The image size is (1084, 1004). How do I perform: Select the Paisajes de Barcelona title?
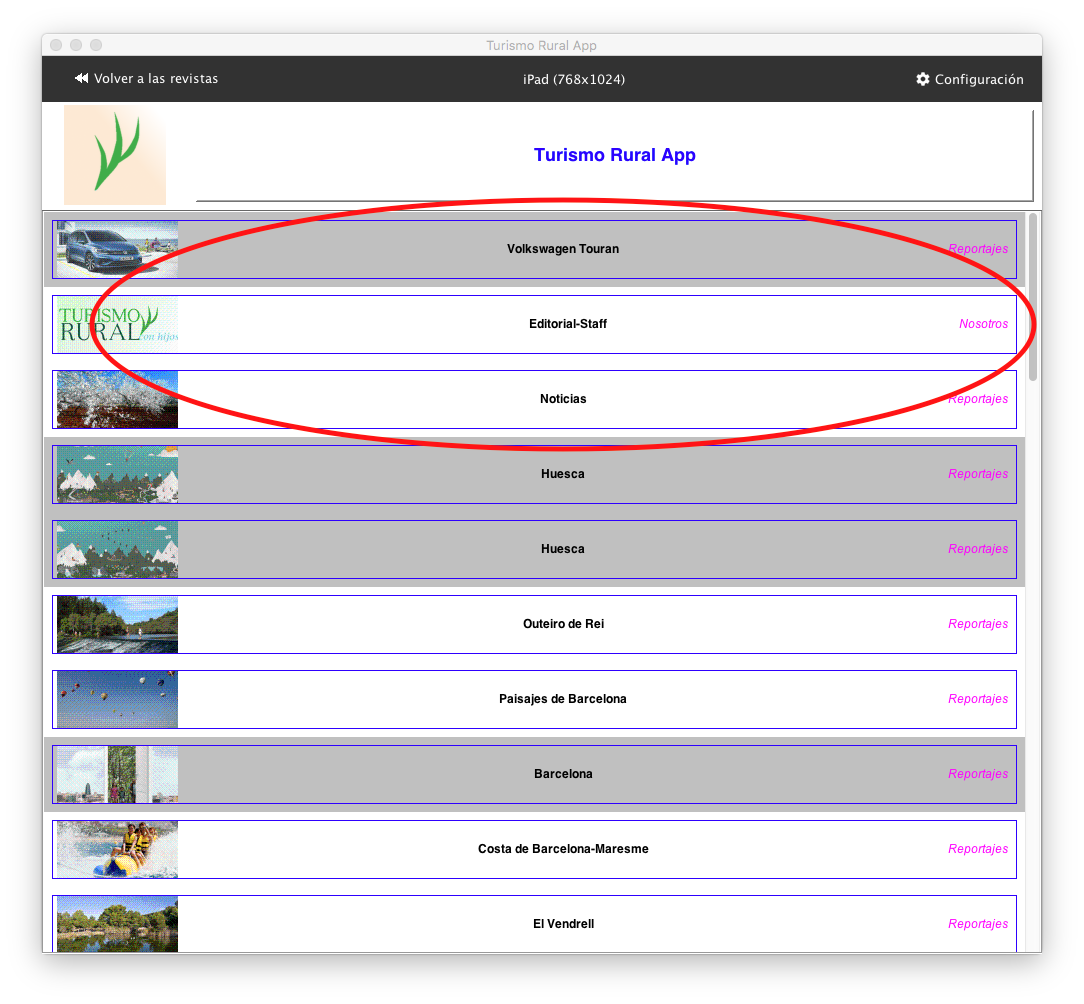[562, 699]
